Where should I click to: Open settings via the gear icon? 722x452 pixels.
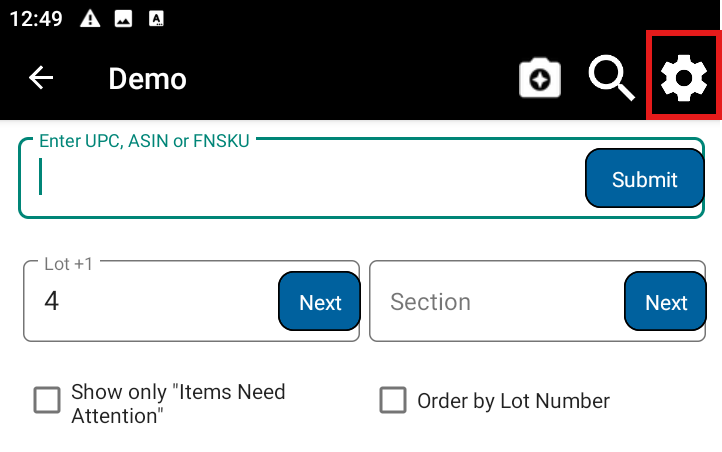[x=684, y=79]
